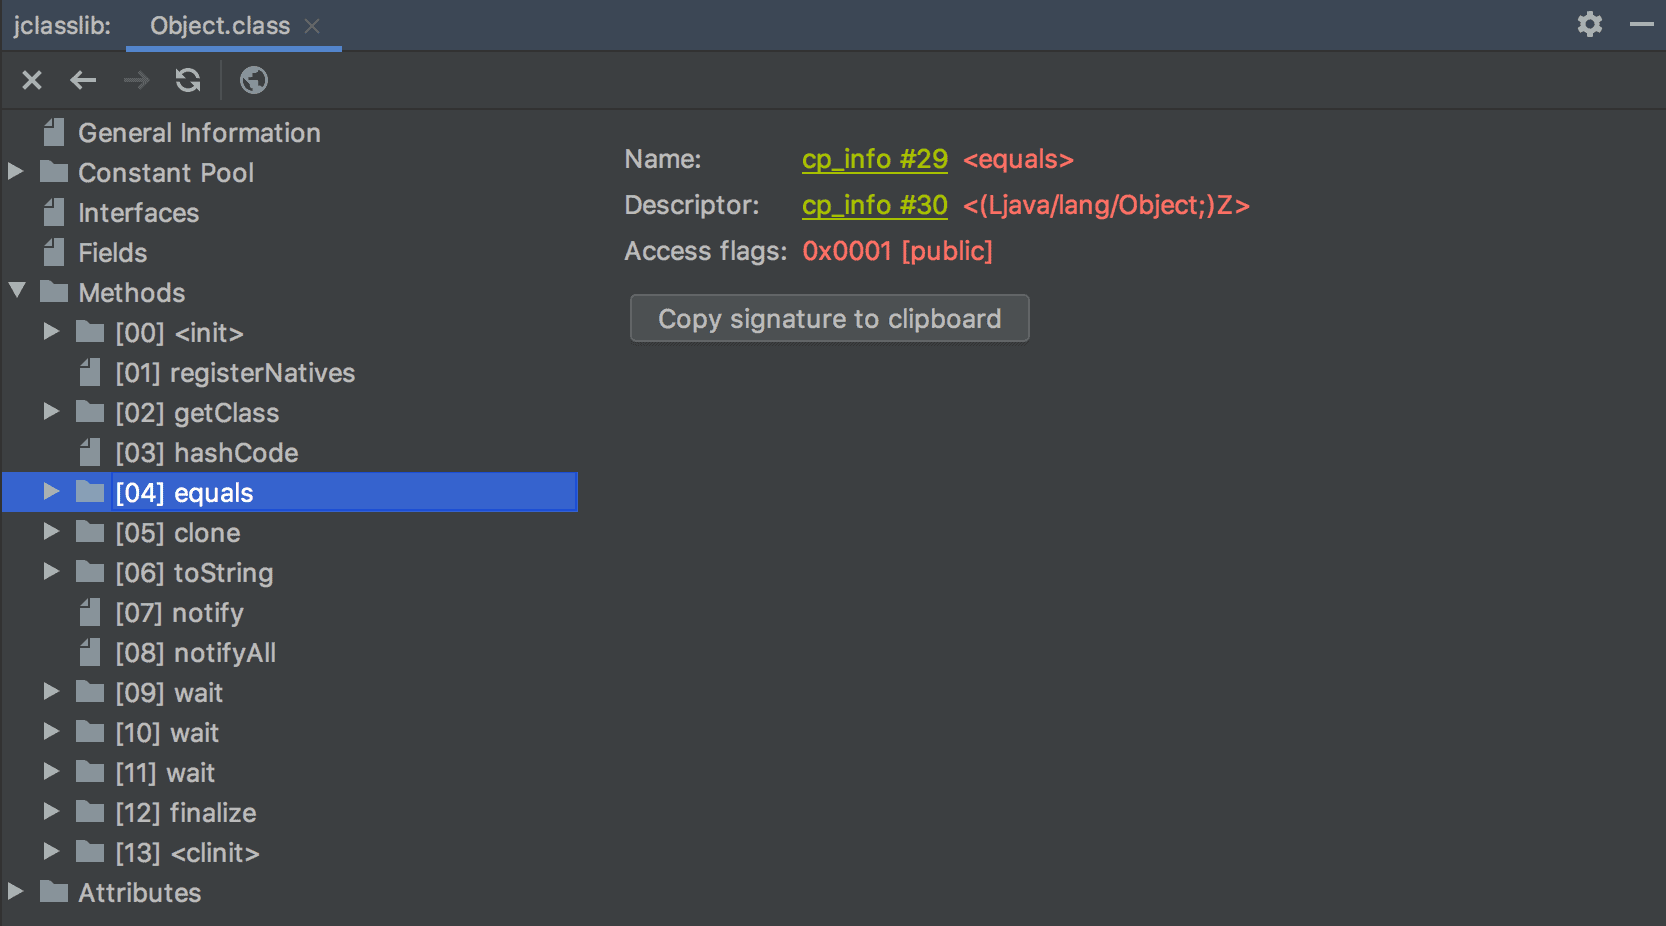The image size is (1666, 926).
Task: Open the jclasslib settings gear
Action: (x=1589, y=24)
